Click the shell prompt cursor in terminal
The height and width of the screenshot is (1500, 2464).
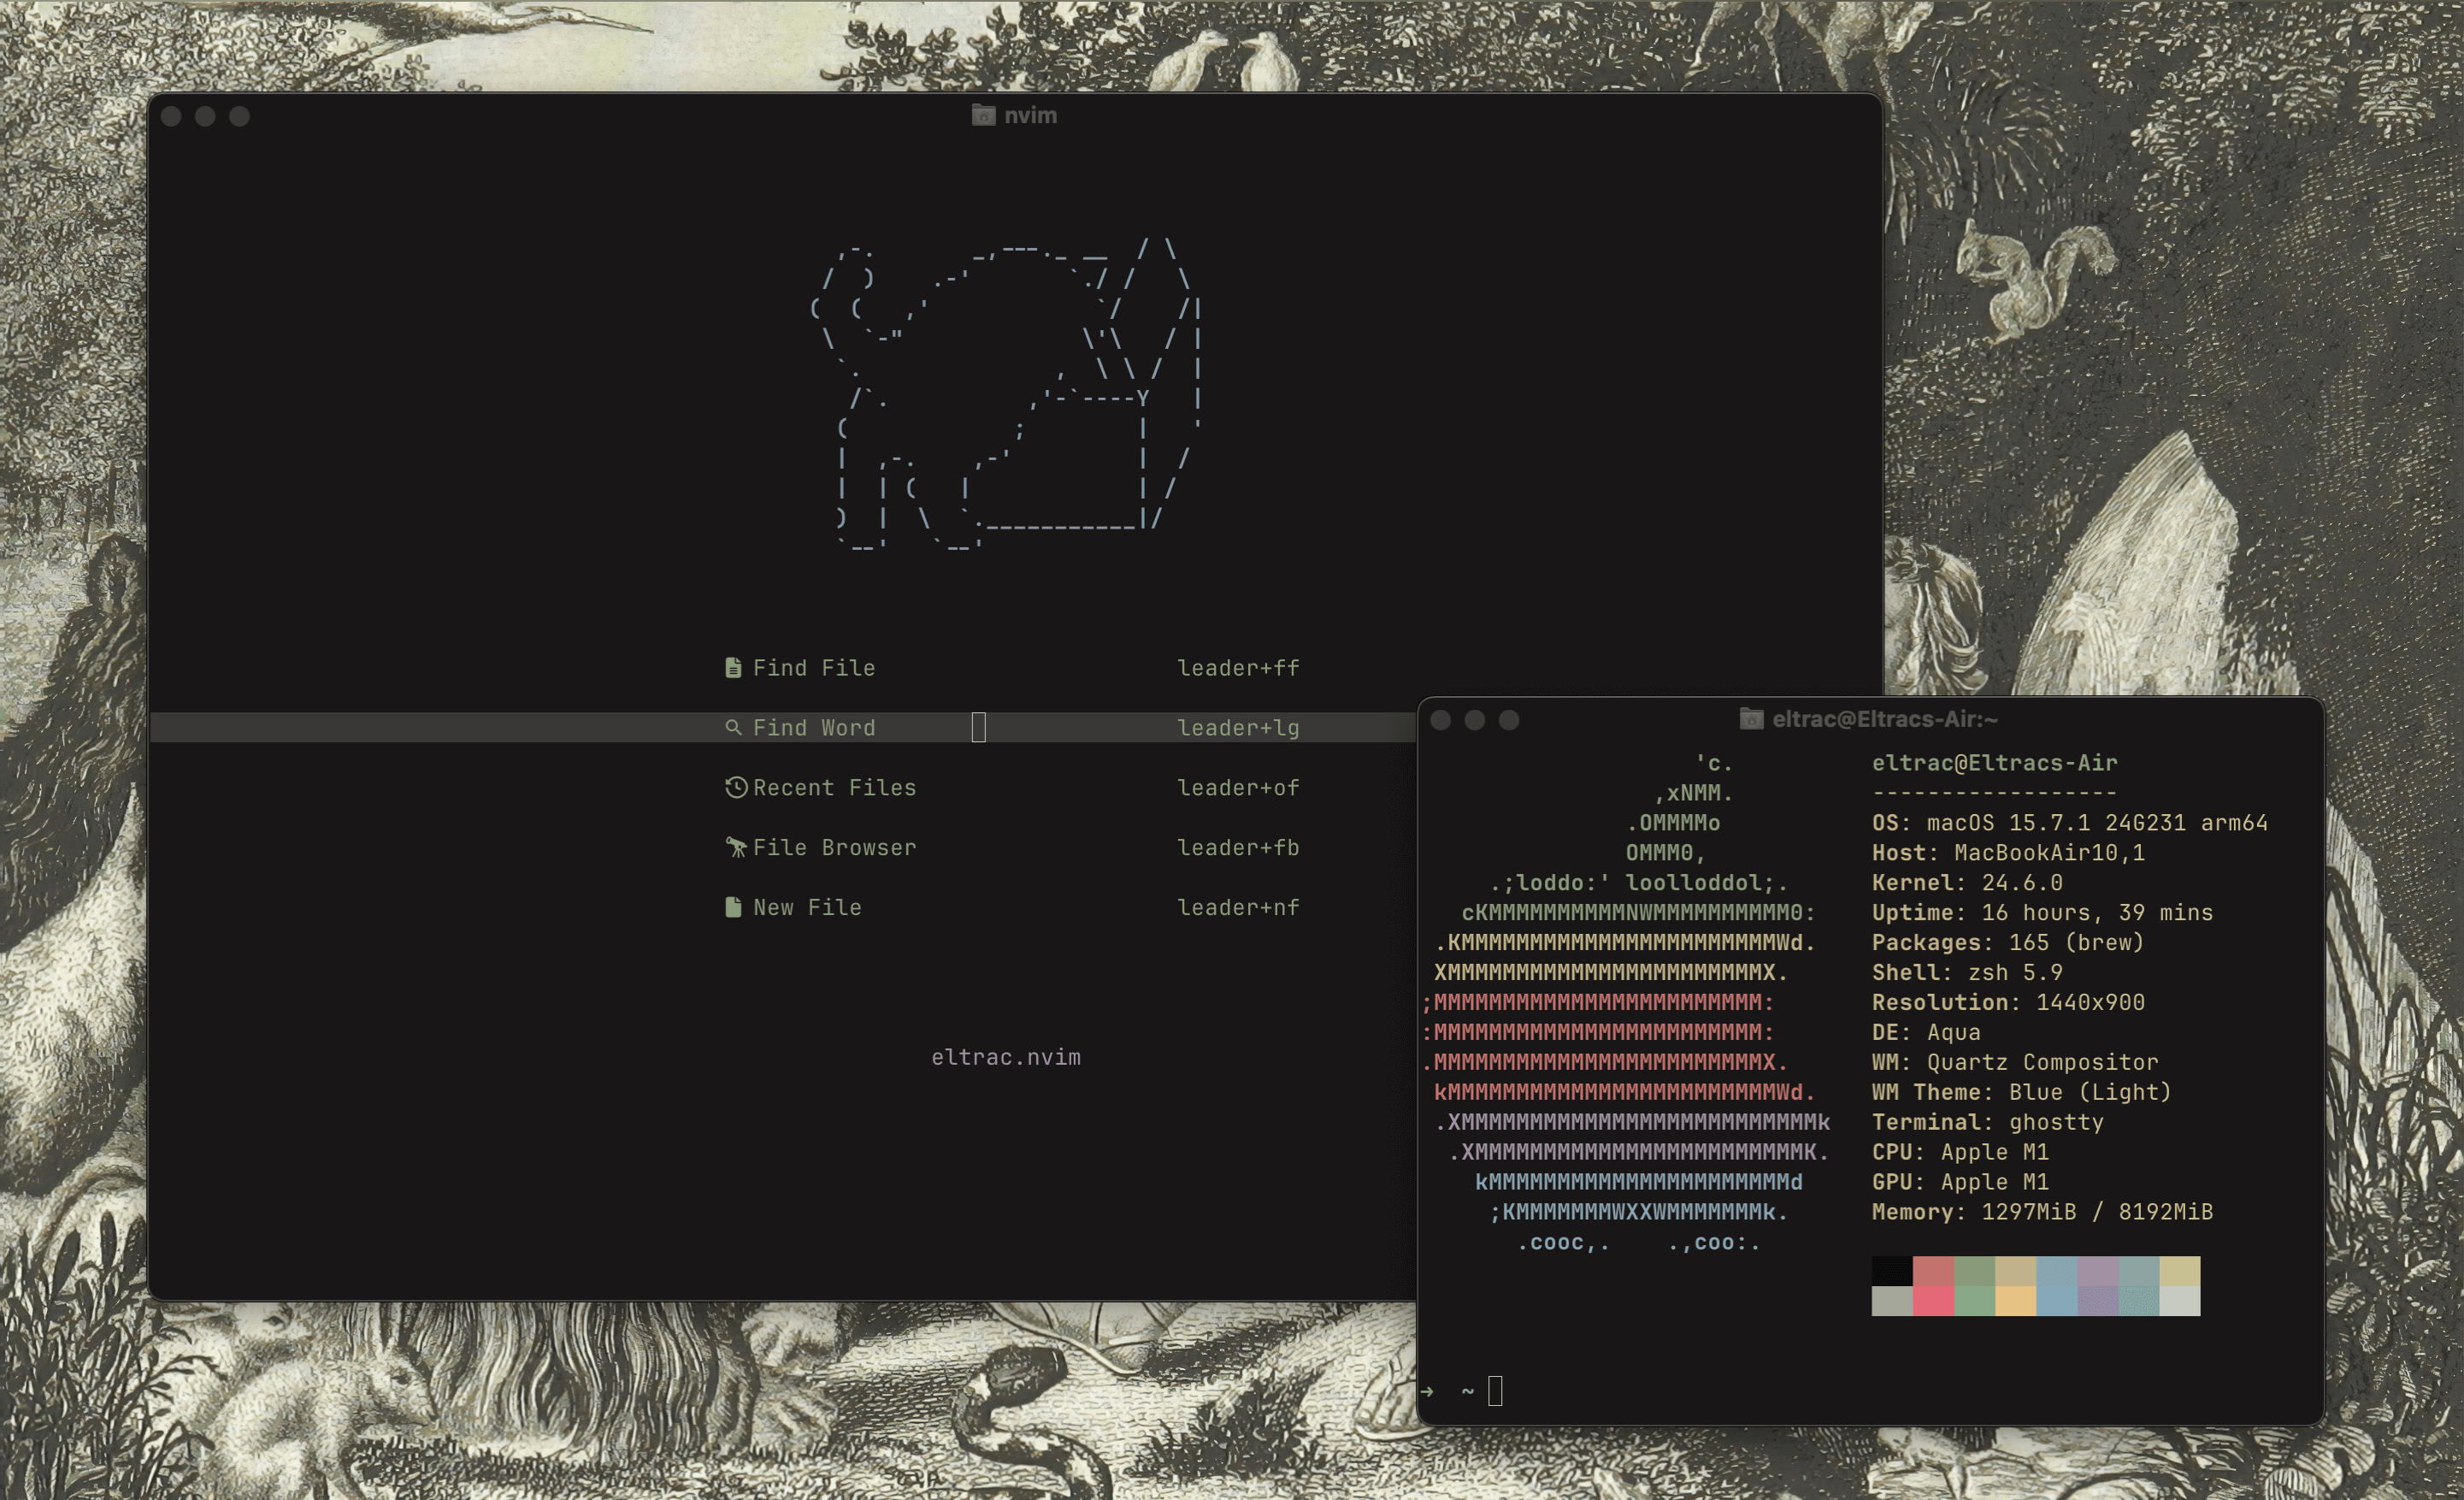(x=1495, y=1391)
